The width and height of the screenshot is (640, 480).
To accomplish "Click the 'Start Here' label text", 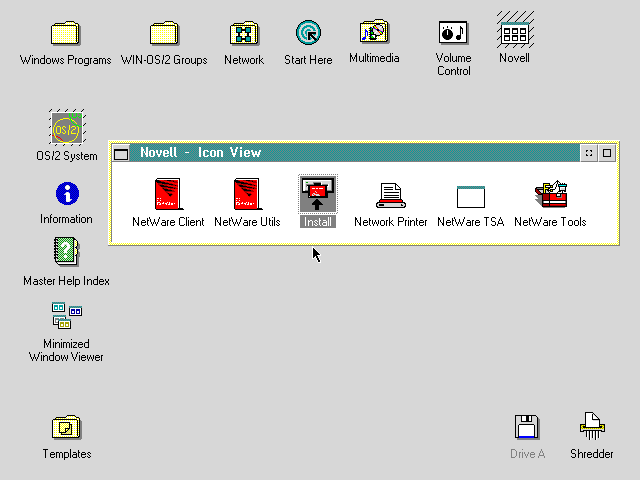I will (x=308, y=60).
